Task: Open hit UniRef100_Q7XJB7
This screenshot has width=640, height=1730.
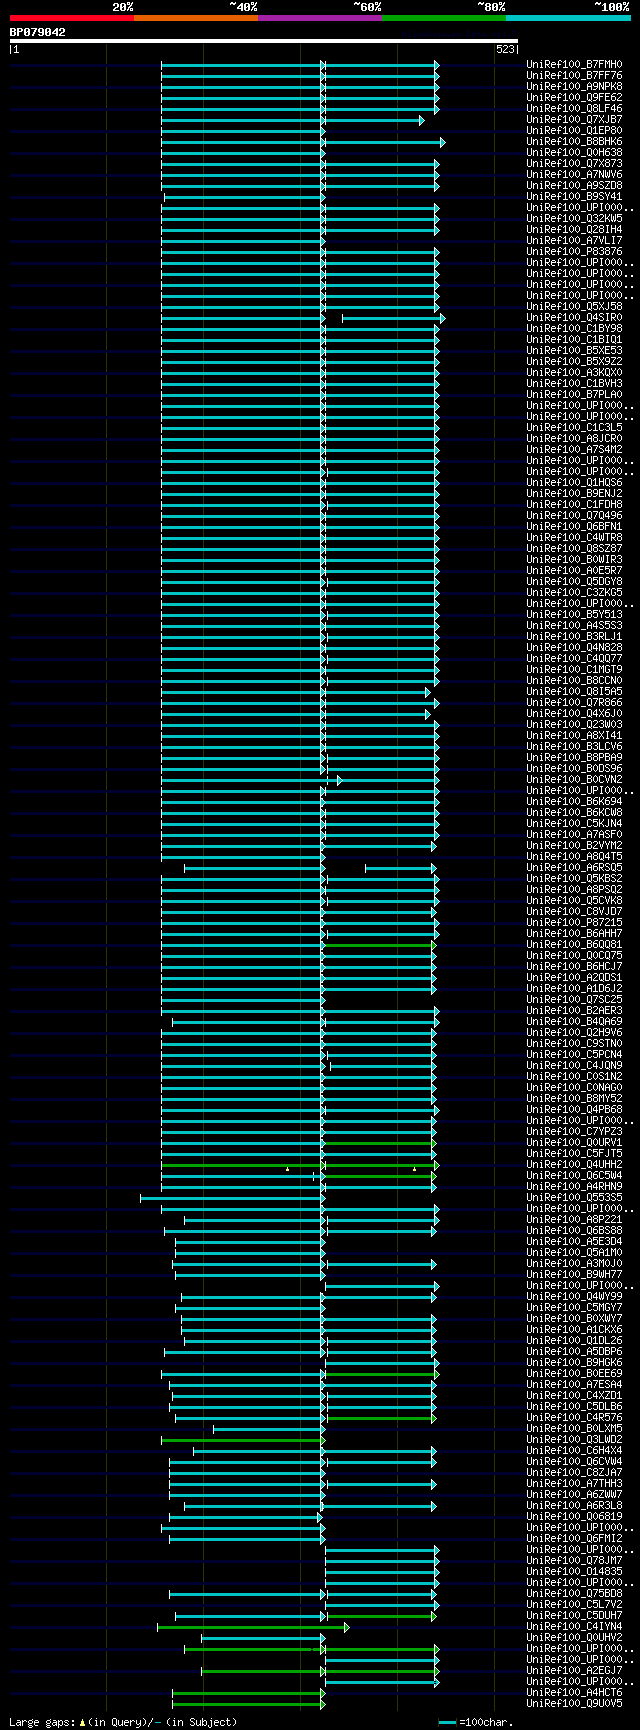Action: (574, 120)
